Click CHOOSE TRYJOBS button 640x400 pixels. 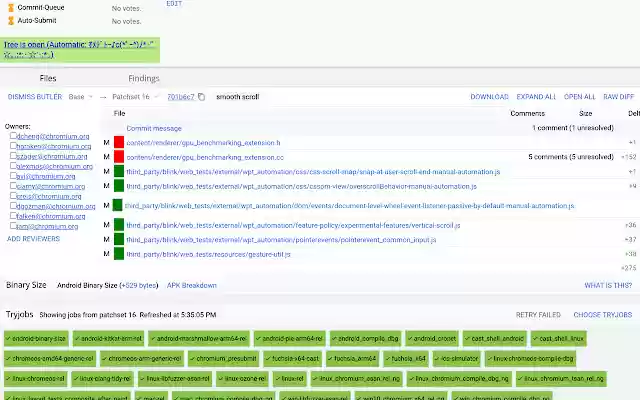point(602,315)
